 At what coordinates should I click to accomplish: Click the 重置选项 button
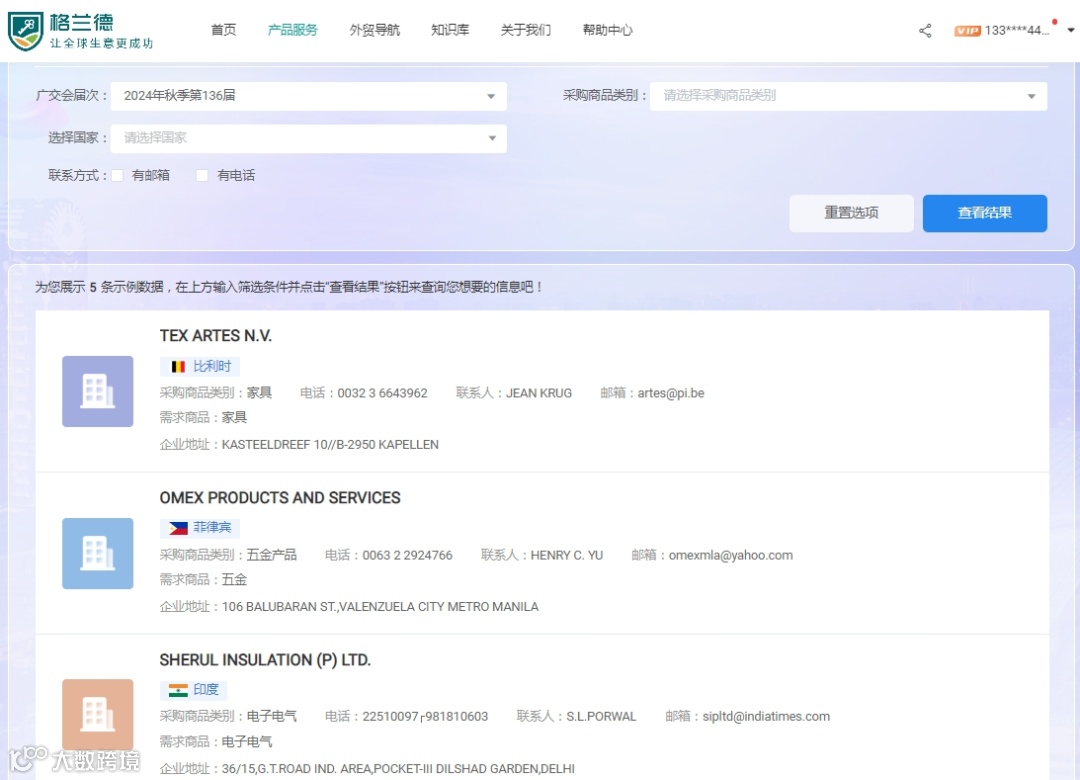tap(851, 213)
